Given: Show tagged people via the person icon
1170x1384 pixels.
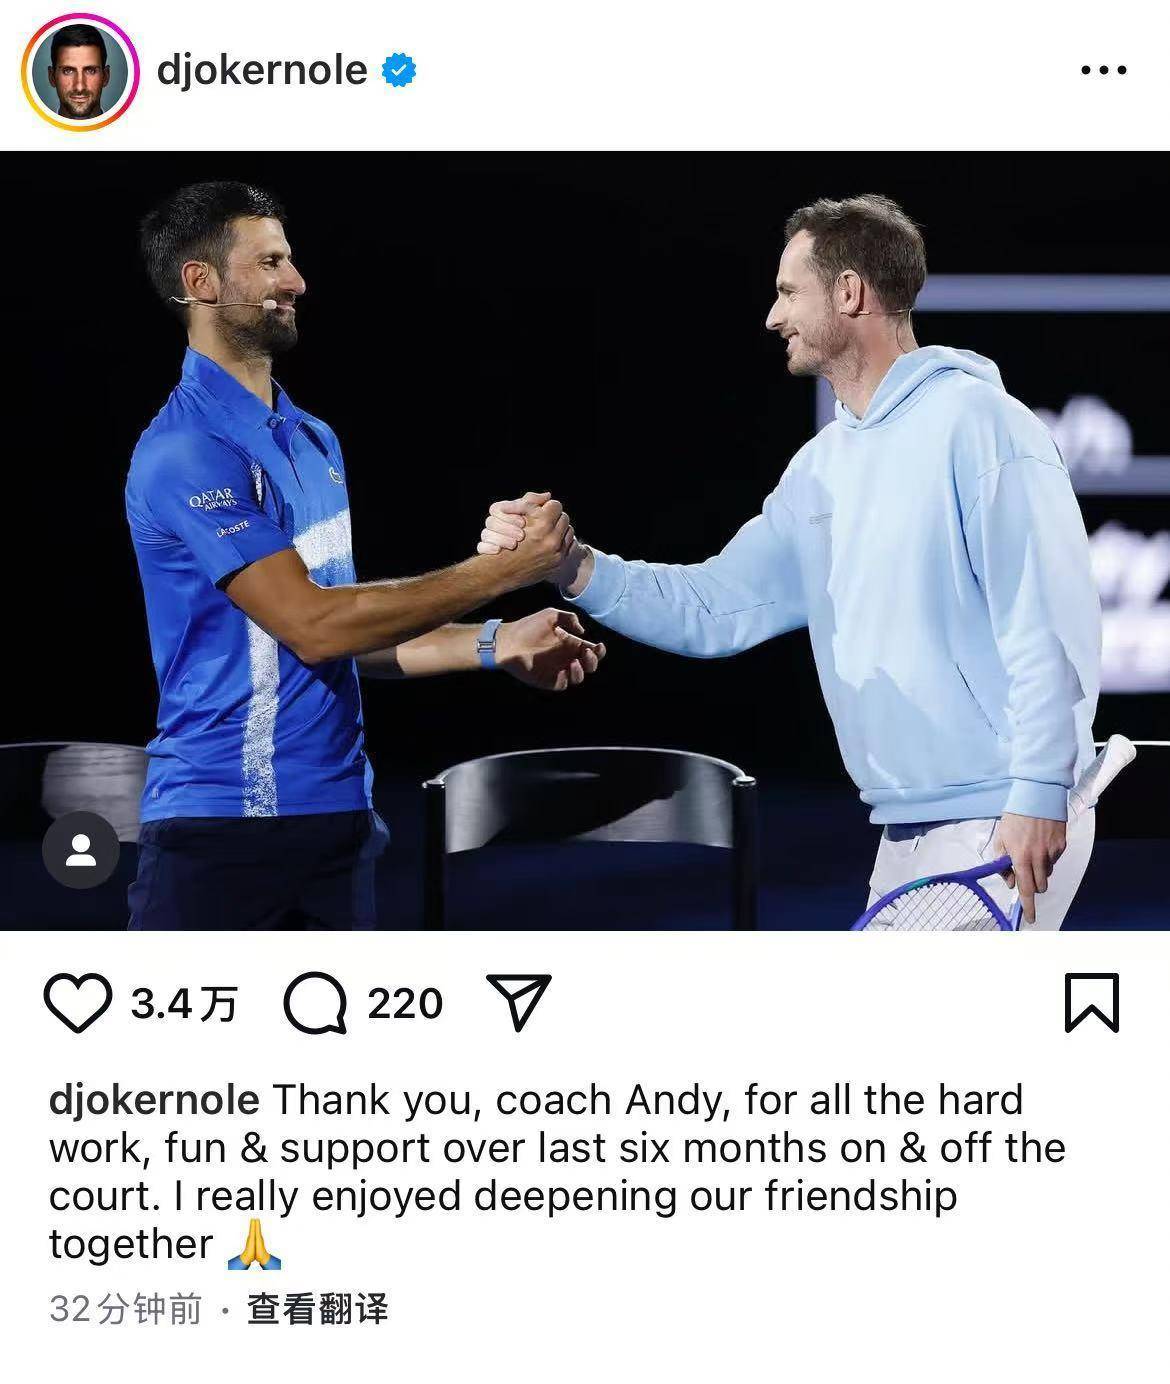Looking at the screenshot, I should point(81,850).
